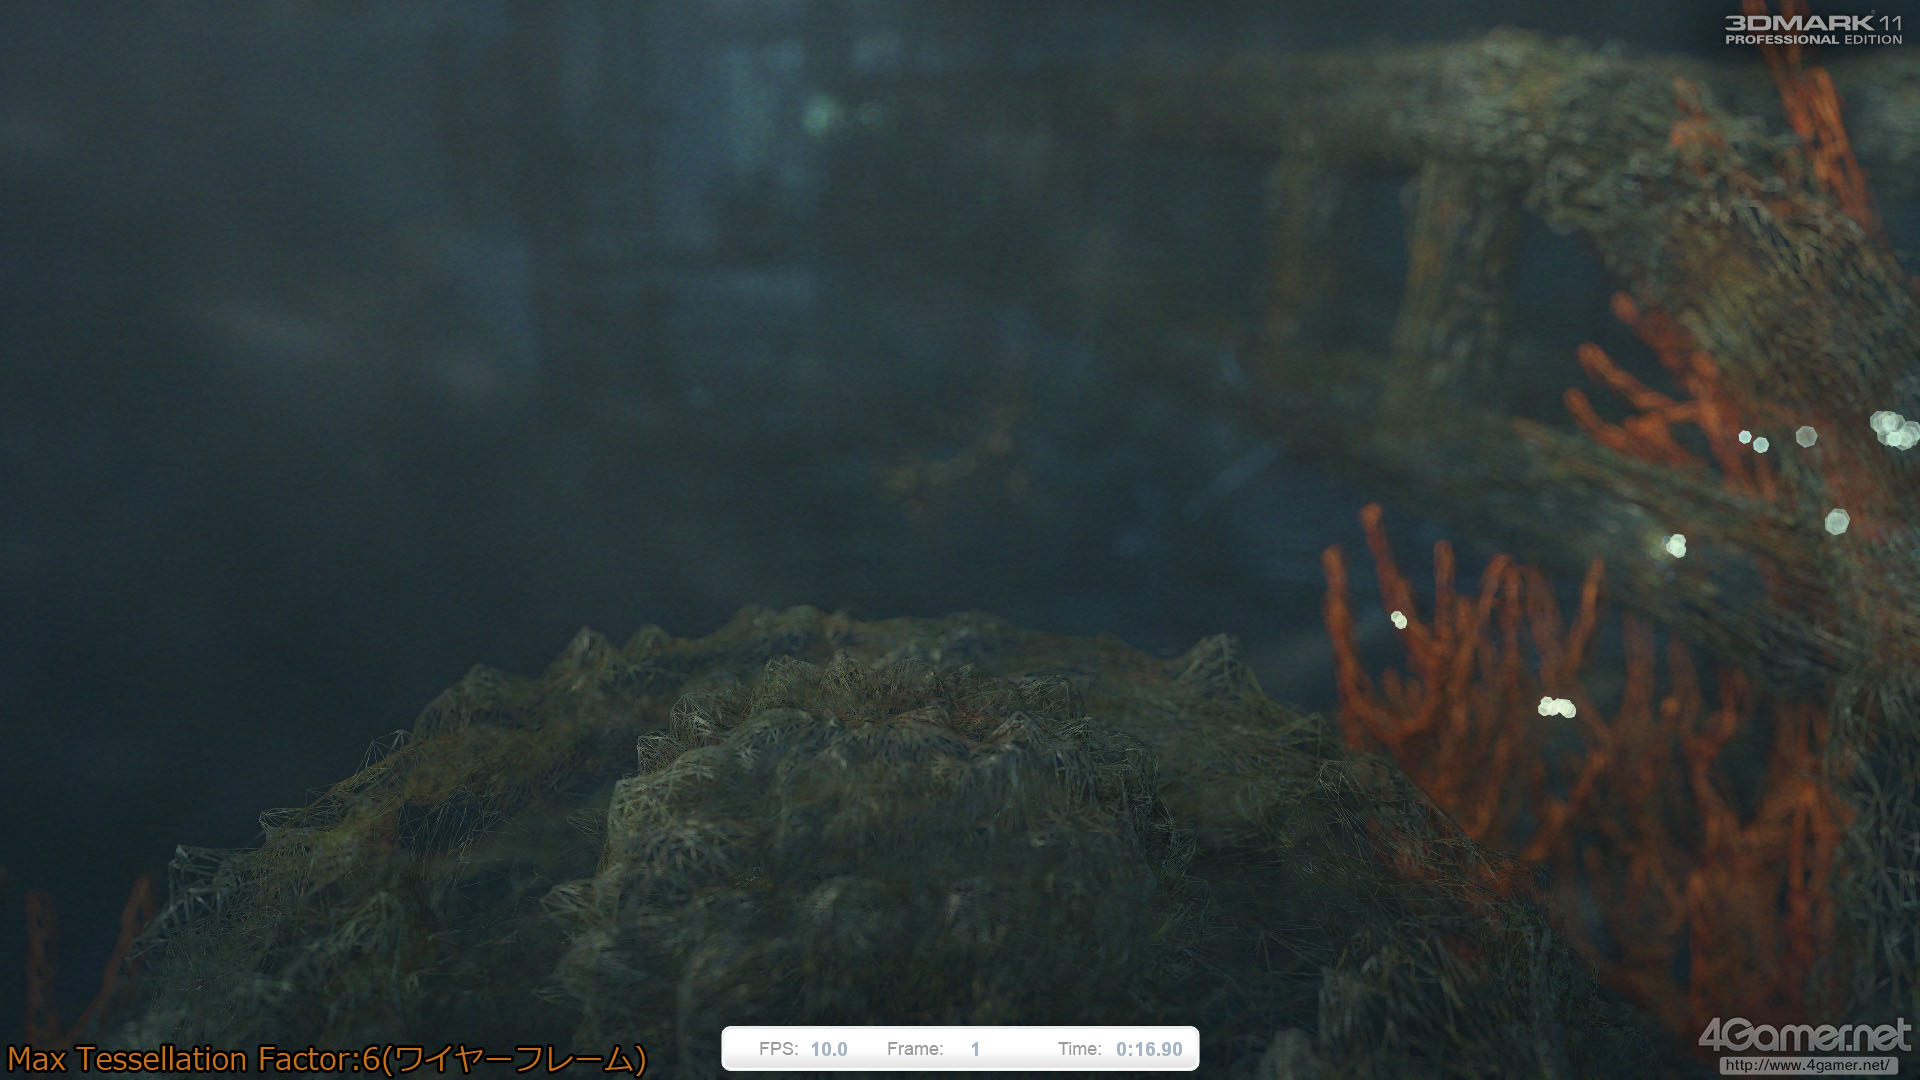Select the 0:16.90 time readout
The image size is (1920, 1080).
(1149, 1049)
